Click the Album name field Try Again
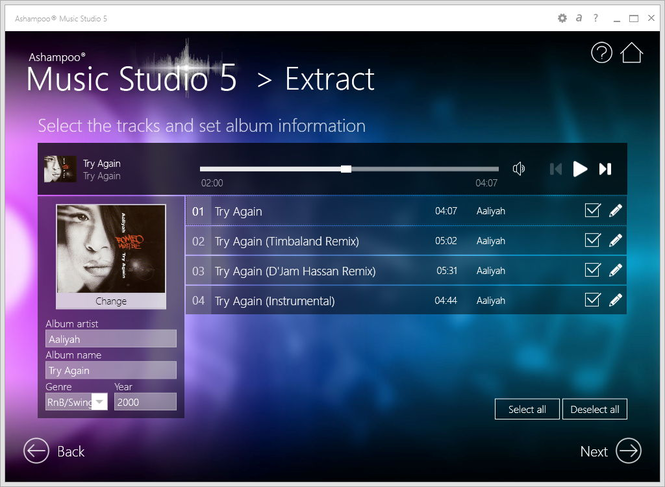This screenshot has width=665, height=487. (111, 370)
